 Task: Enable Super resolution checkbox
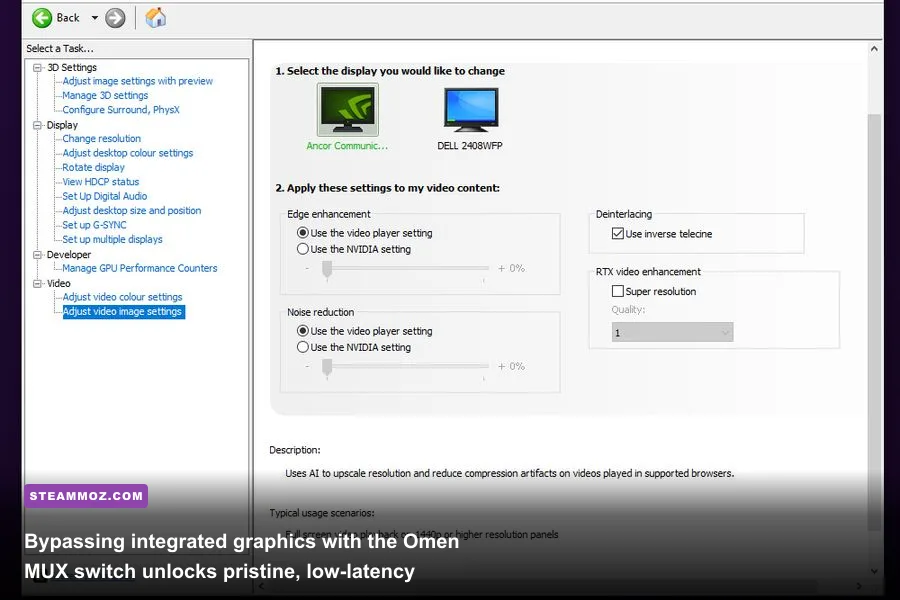(618, 291)
